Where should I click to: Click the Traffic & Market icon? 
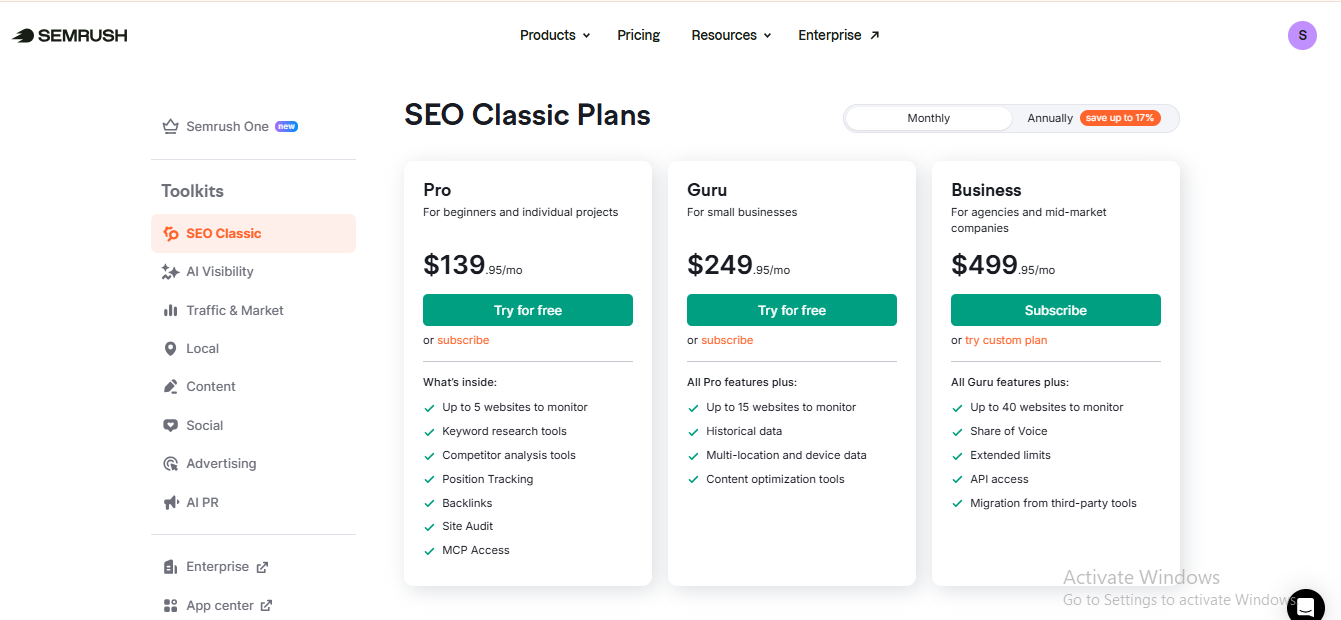pos(170,310)
